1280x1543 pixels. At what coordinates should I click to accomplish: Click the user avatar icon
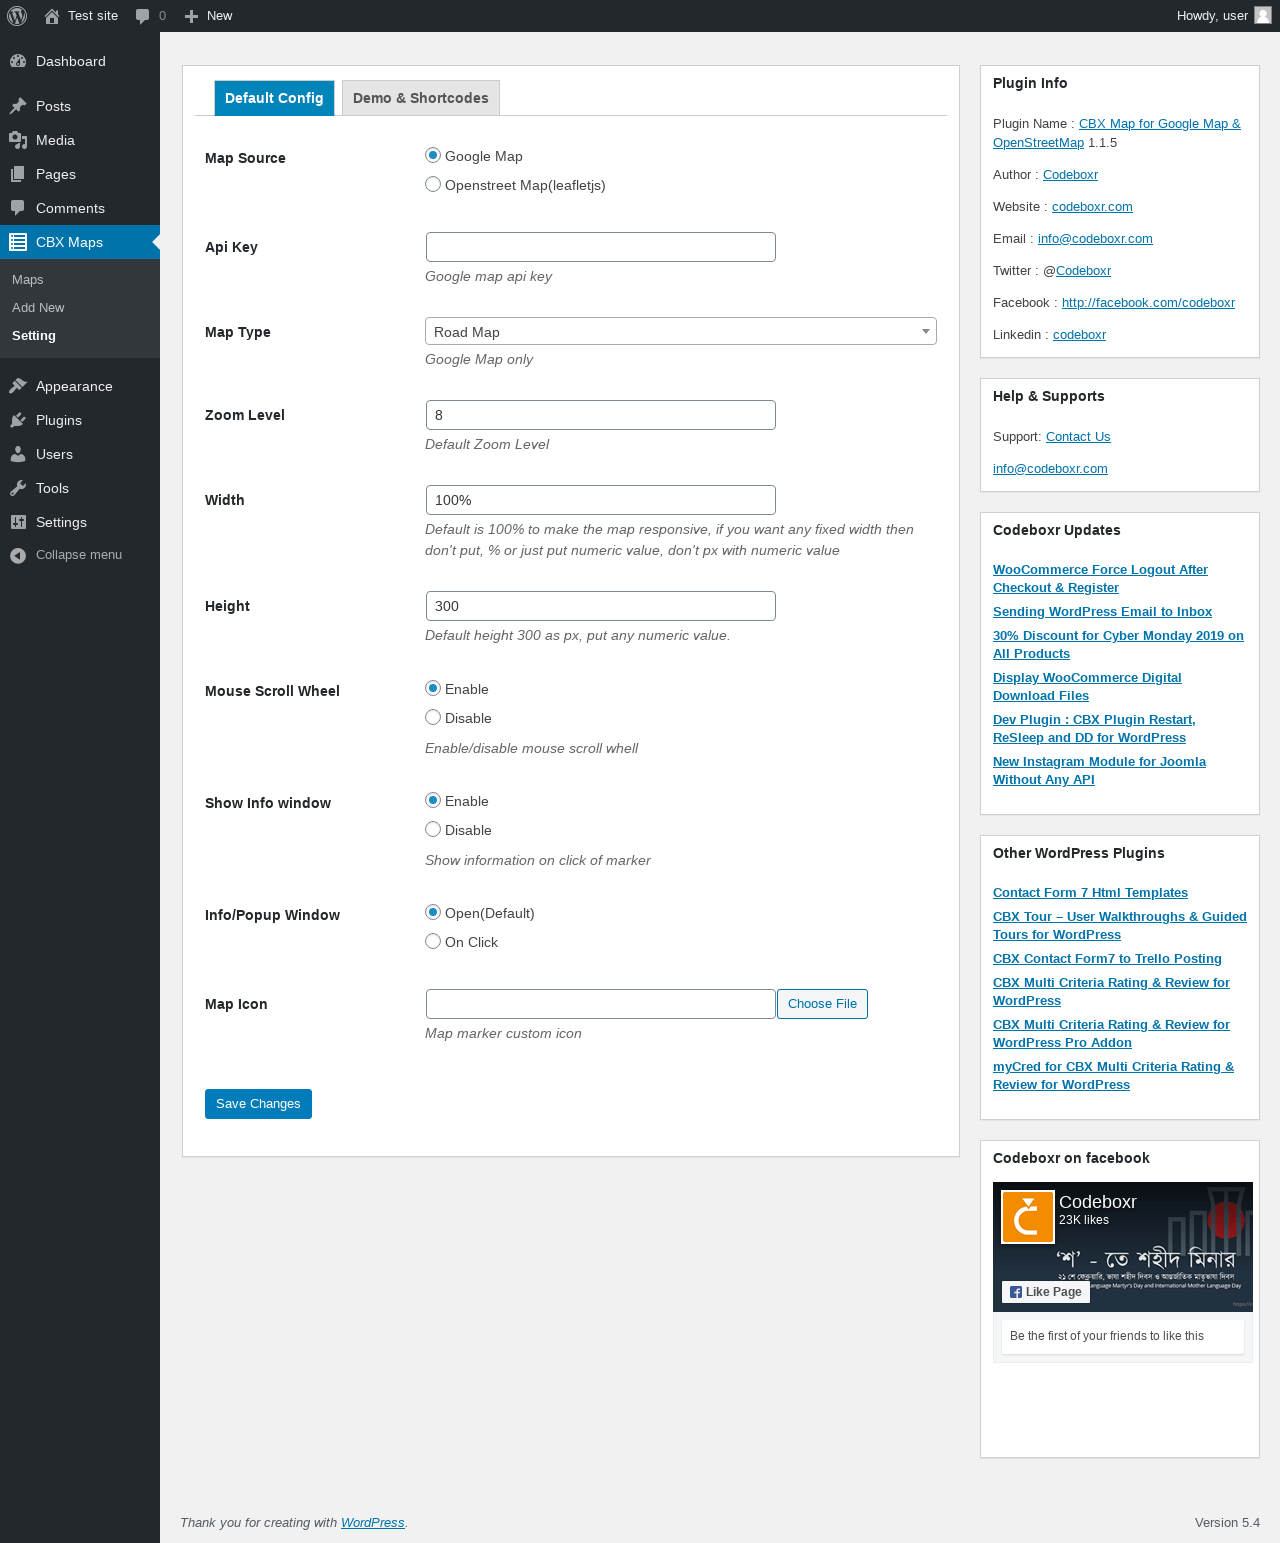pyautogui.click(x=1263, y=15)
